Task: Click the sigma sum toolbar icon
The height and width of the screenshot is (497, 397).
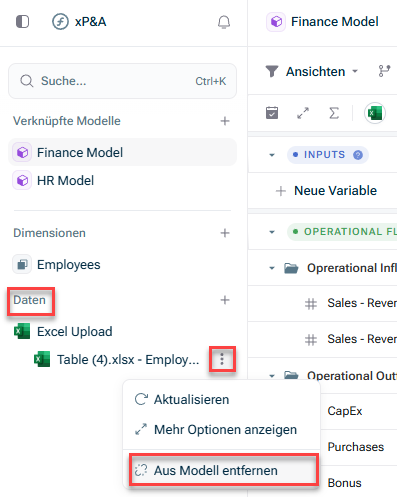Action: point(334,113)
